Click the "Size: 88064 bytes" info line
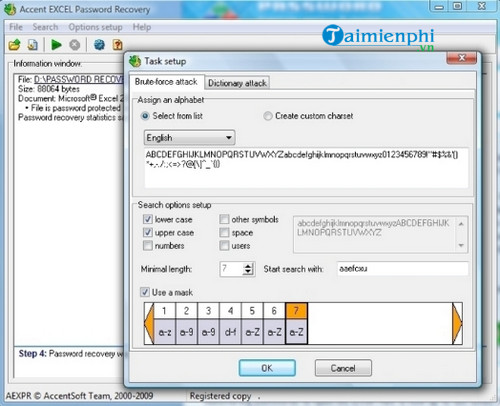 tap(49, 89)
